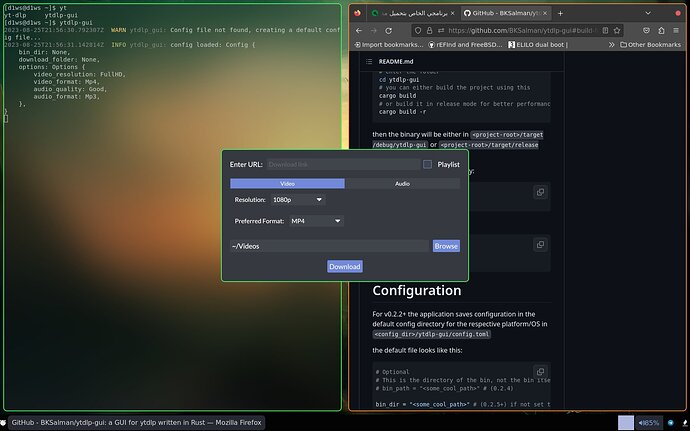Open the README.md outline list icon
This screenshot has width=690, height=431.
(369, 62)
